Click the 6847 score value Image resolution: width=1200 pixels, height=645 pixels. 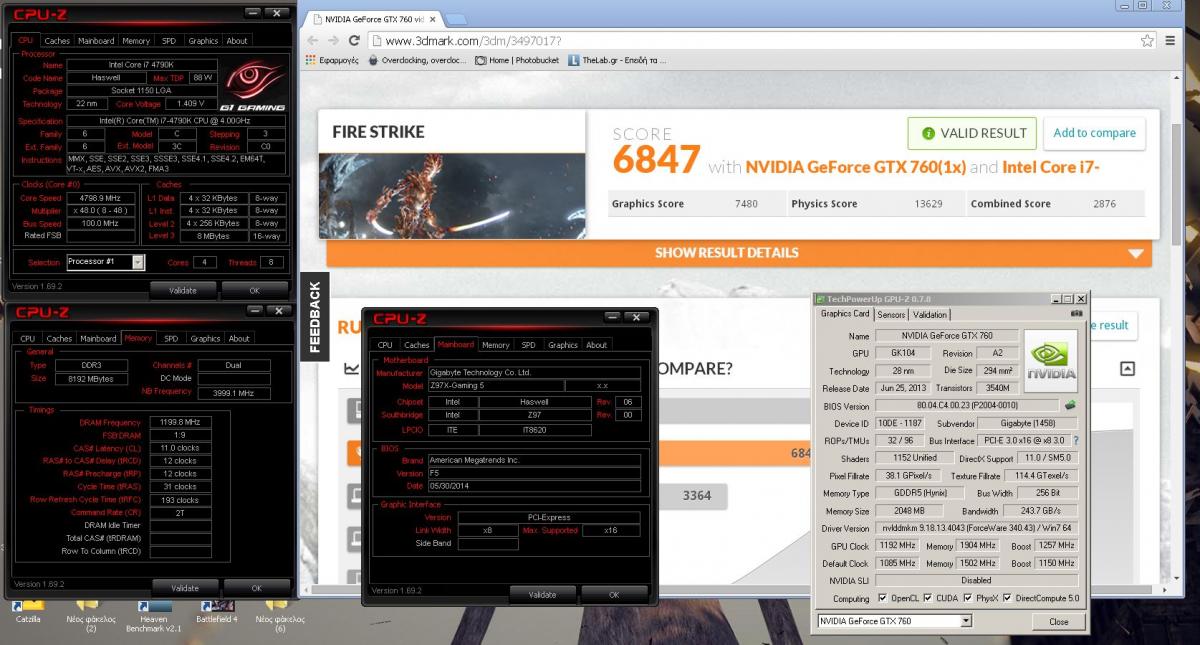pyautogui.click(x=656, y=159)
